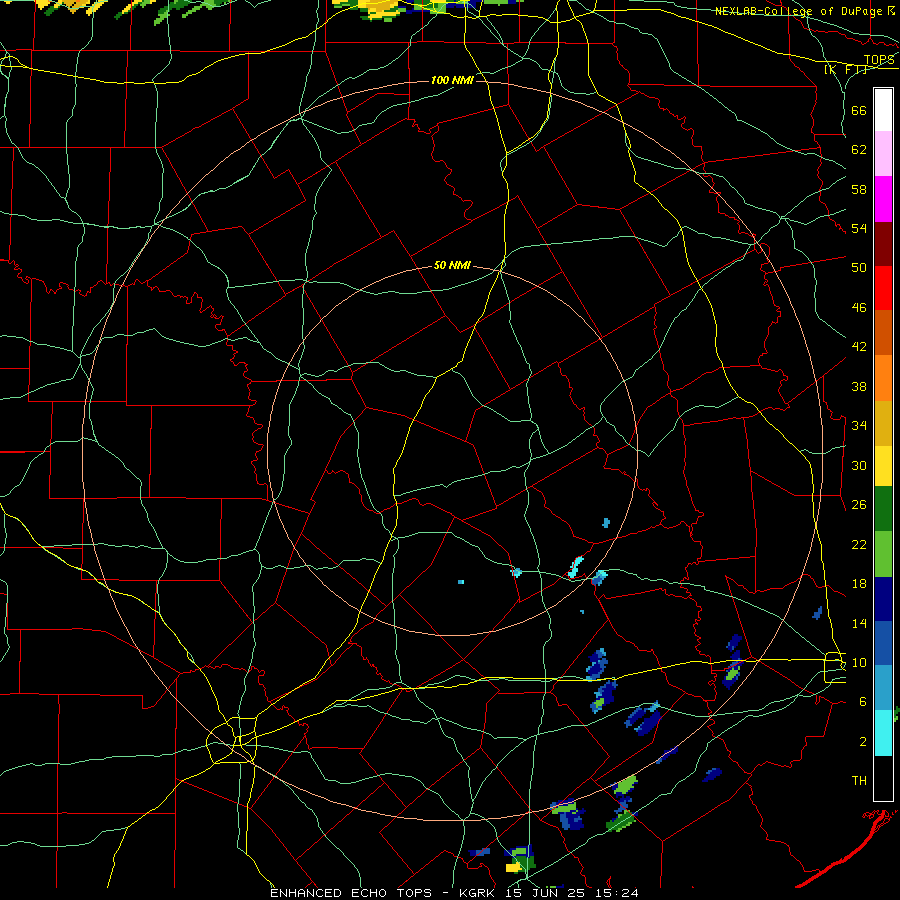The height and width of the screenshot is (900, 900).
Task: Click the legend value '62'
Action: coord(859,150)
